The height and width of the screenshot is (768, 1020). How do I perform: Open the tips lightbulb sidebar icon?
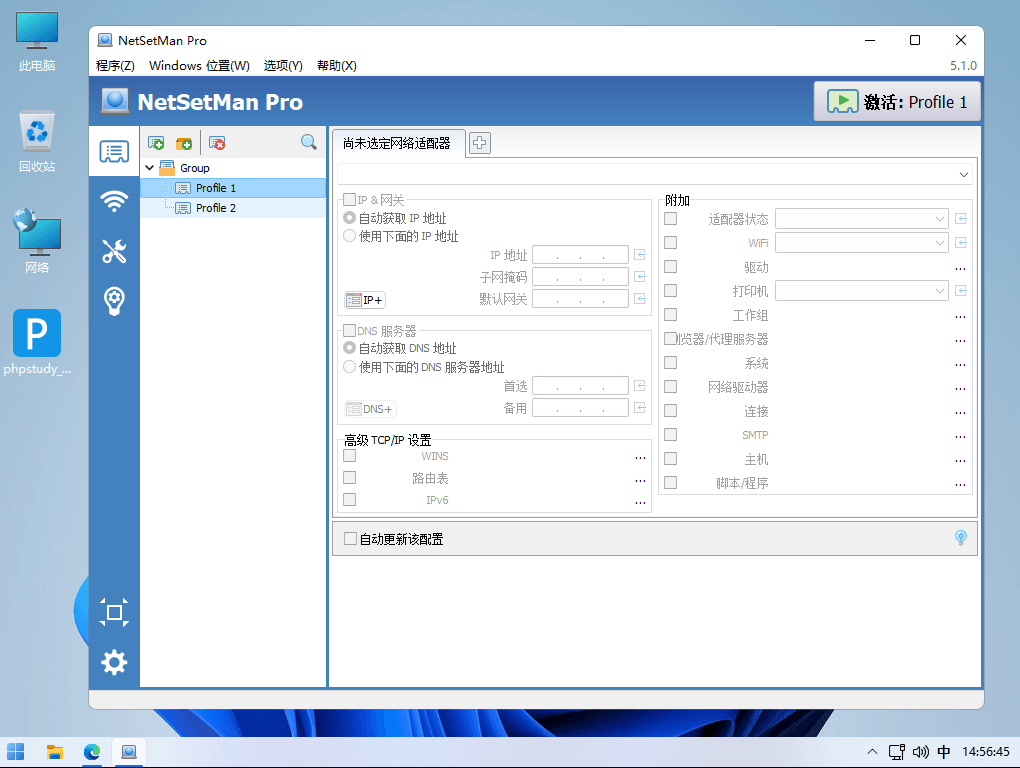[114, 301]
